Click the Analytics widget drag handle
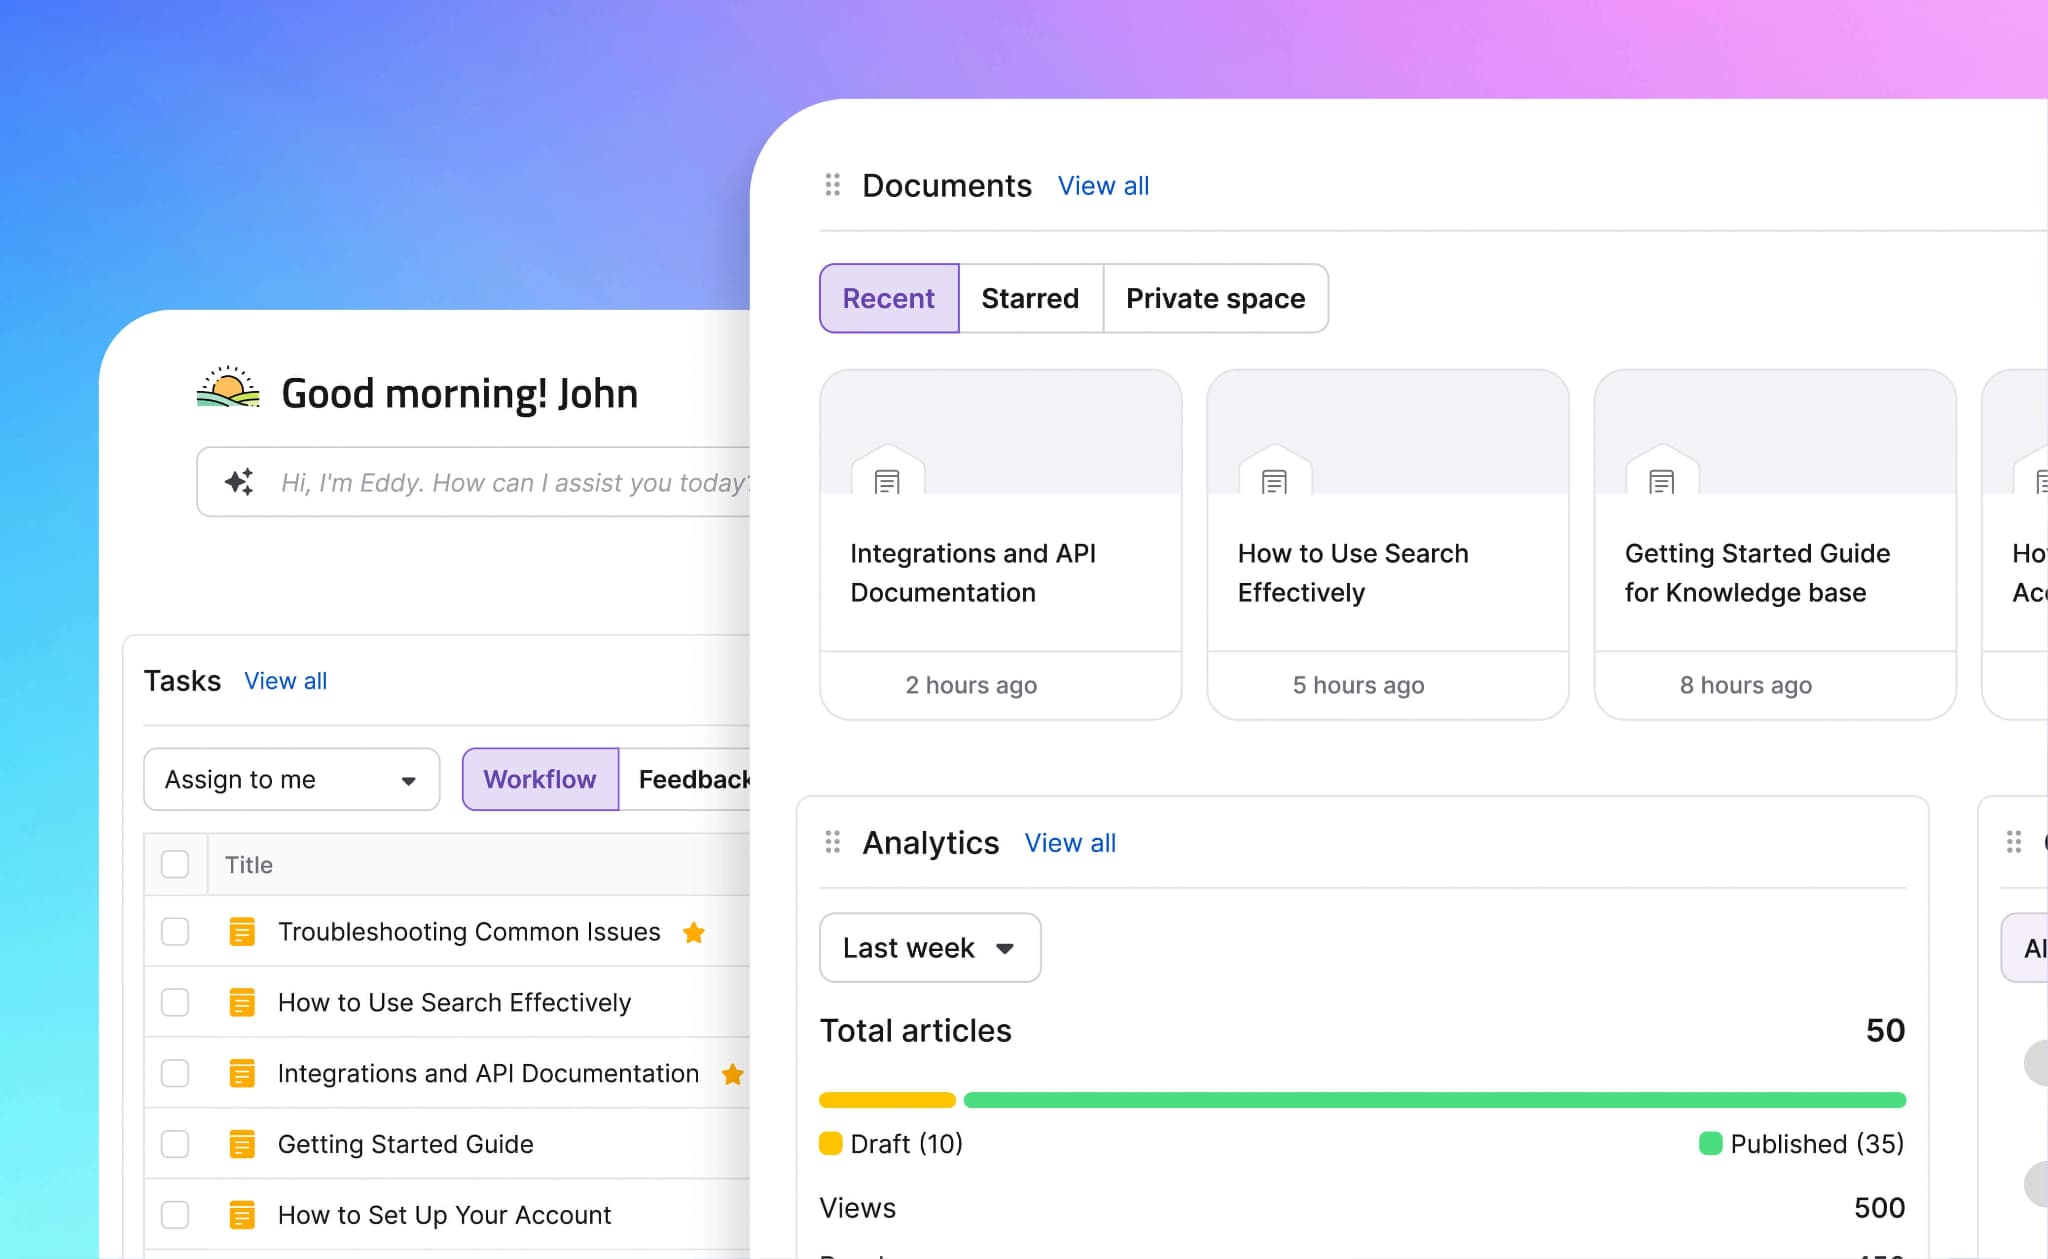 [832, 842]
